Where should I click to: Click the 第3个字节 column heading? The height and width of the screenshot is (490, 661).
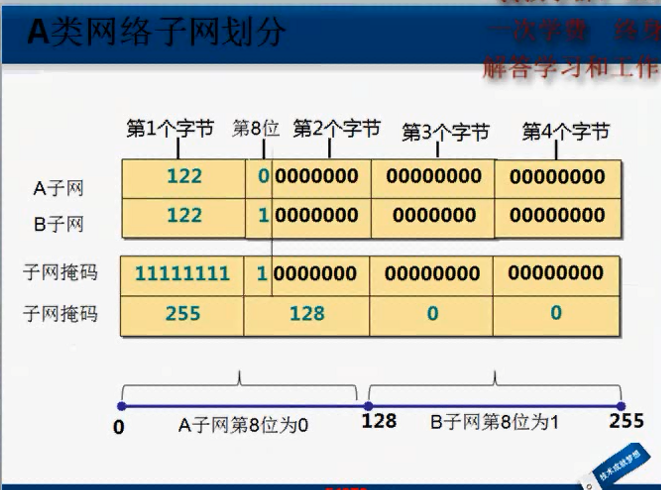(445, 132)
